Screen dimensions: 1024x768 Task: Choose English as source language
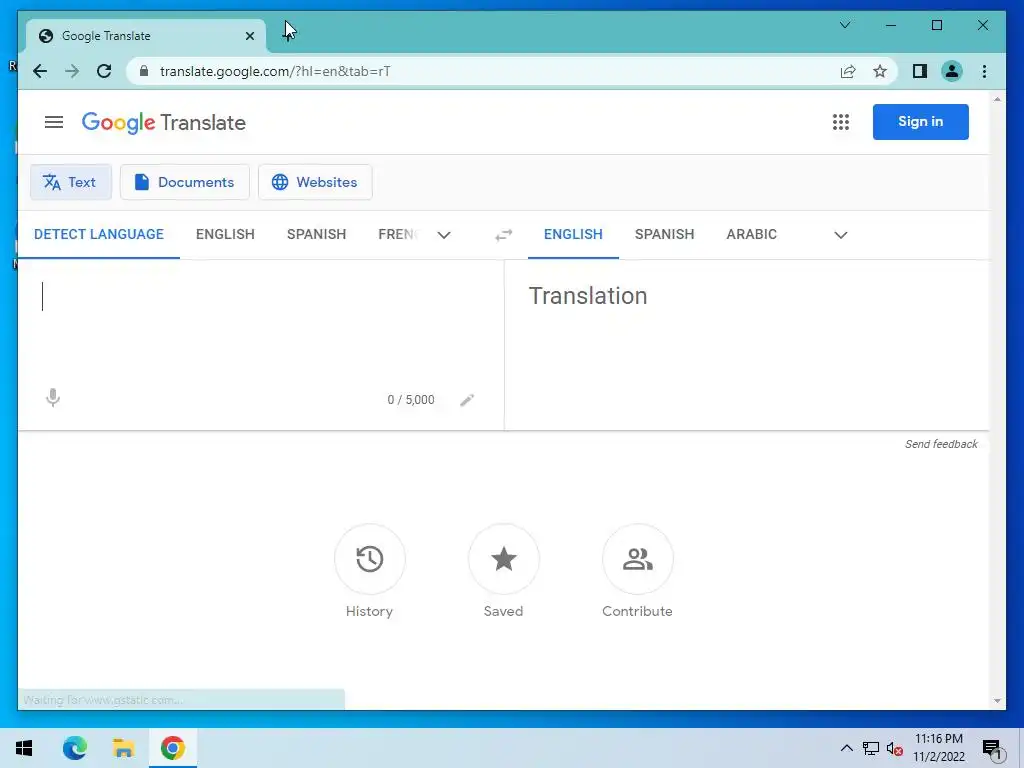(x=225, y=234)
